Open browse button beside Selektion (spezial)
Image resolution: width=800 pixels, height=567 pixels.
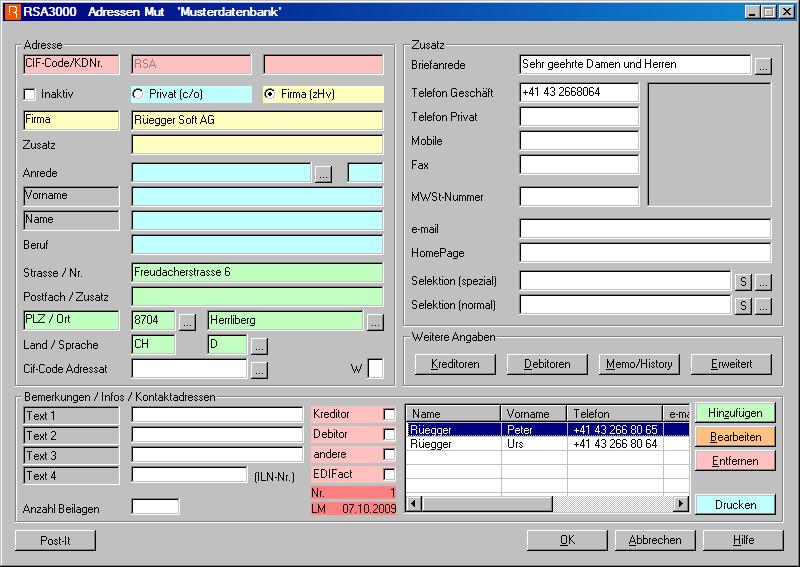[x=763, y=281]
